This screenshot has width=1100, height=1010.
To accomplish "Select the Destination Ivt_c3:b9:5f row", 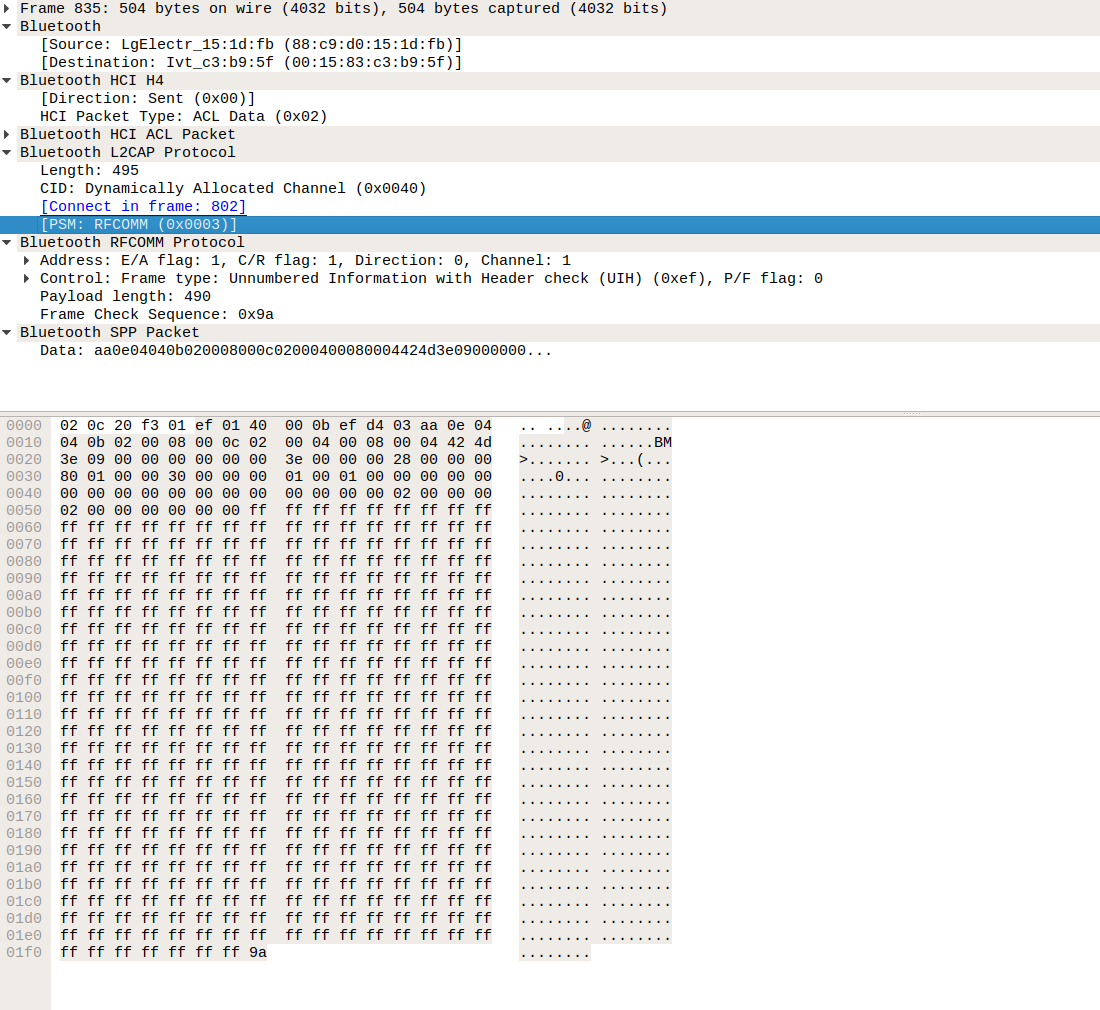I will (x=250, y=62).
